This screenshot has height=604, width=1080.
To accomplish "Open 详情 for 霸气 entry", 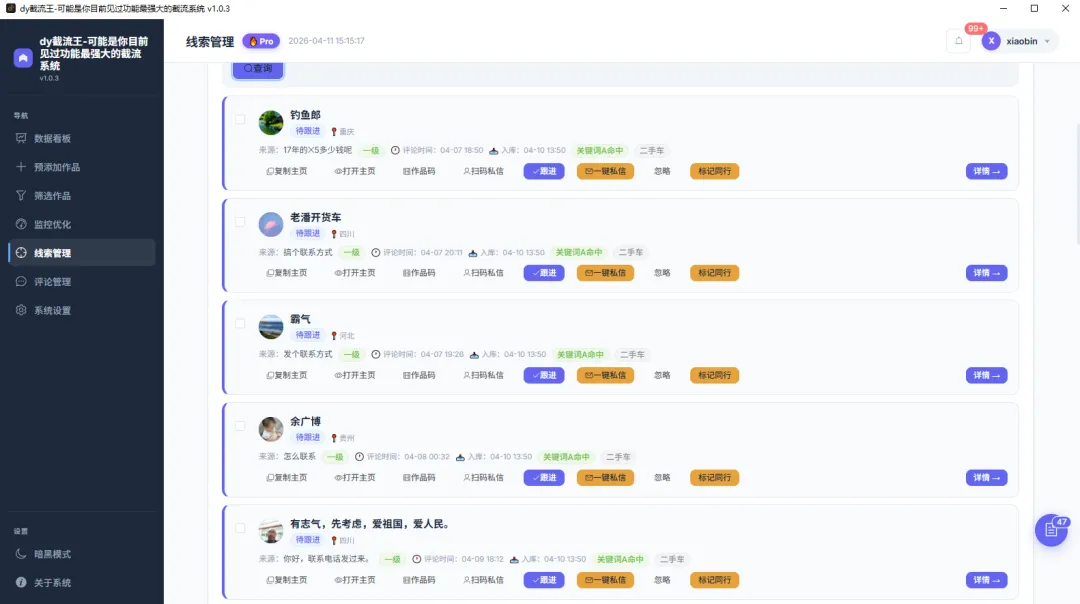I will tap(986, 375).
